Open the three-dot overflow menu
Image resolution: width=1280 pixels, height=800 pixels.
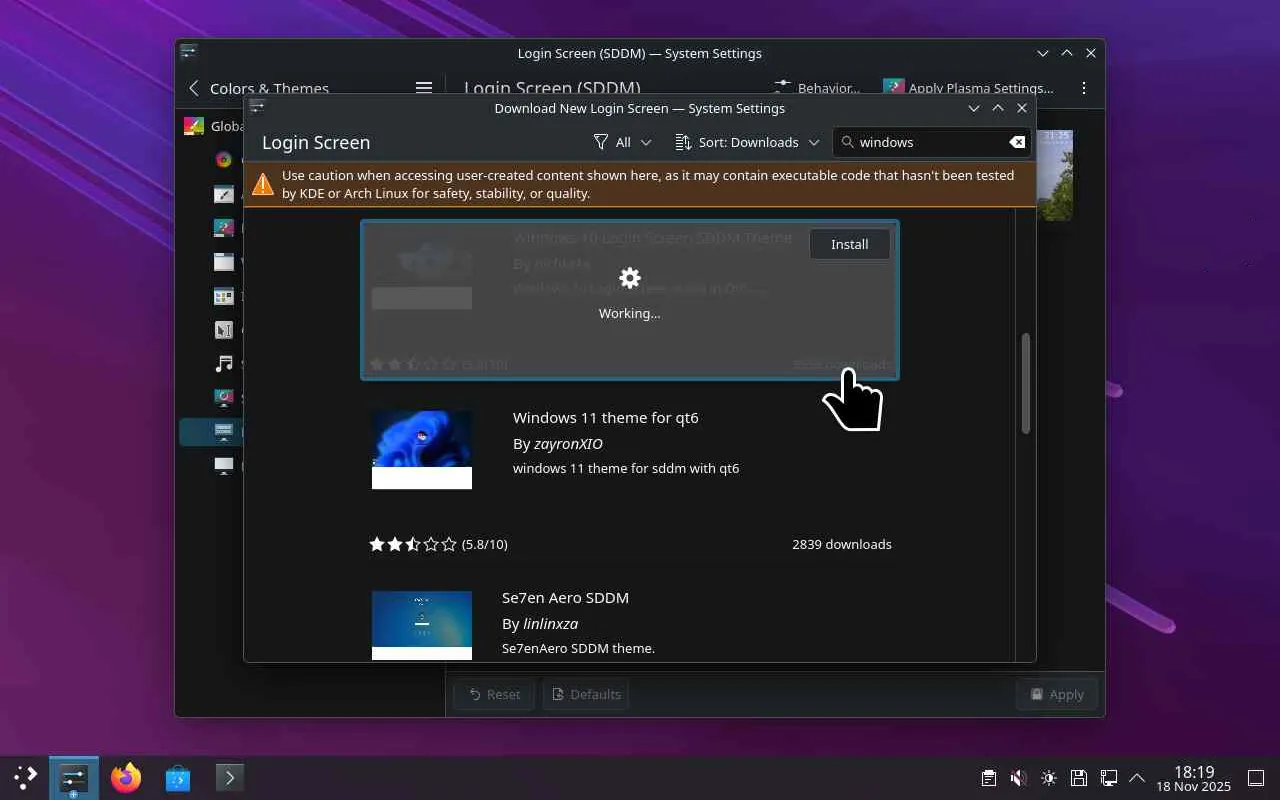(1084, 88)
